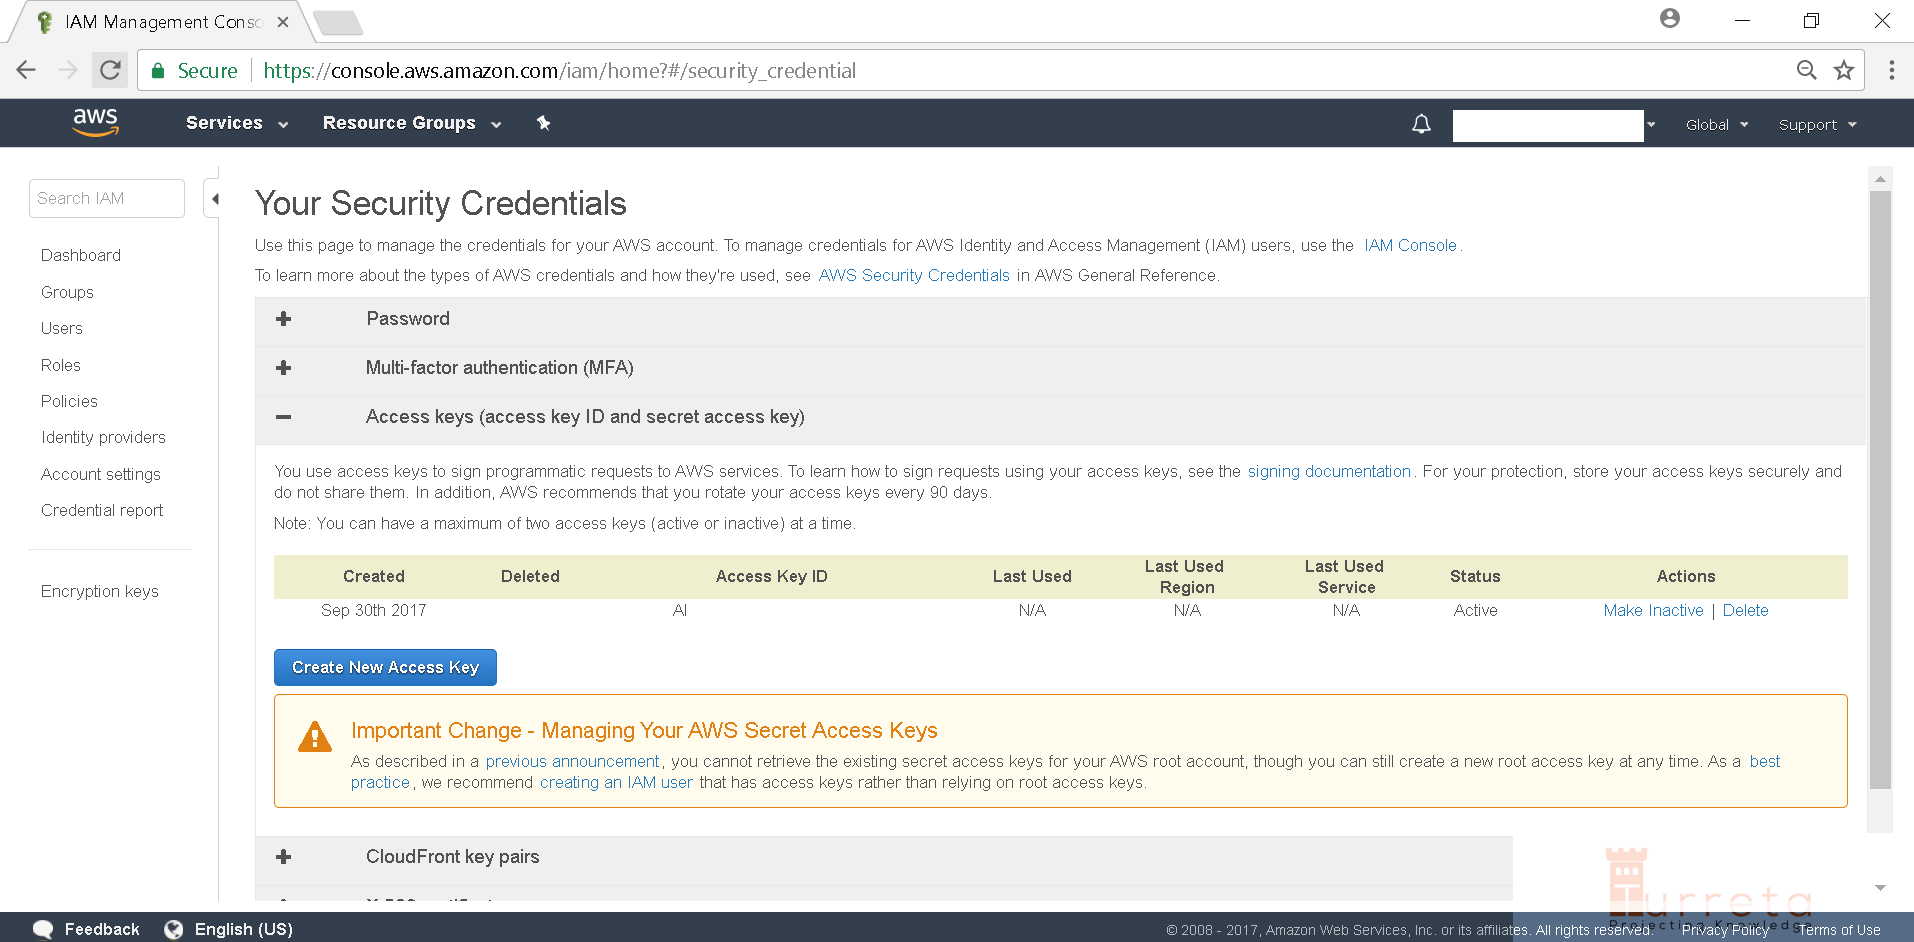Open the Global region dropdown
Screen dimensions: 1914x942
(1717, 125)
